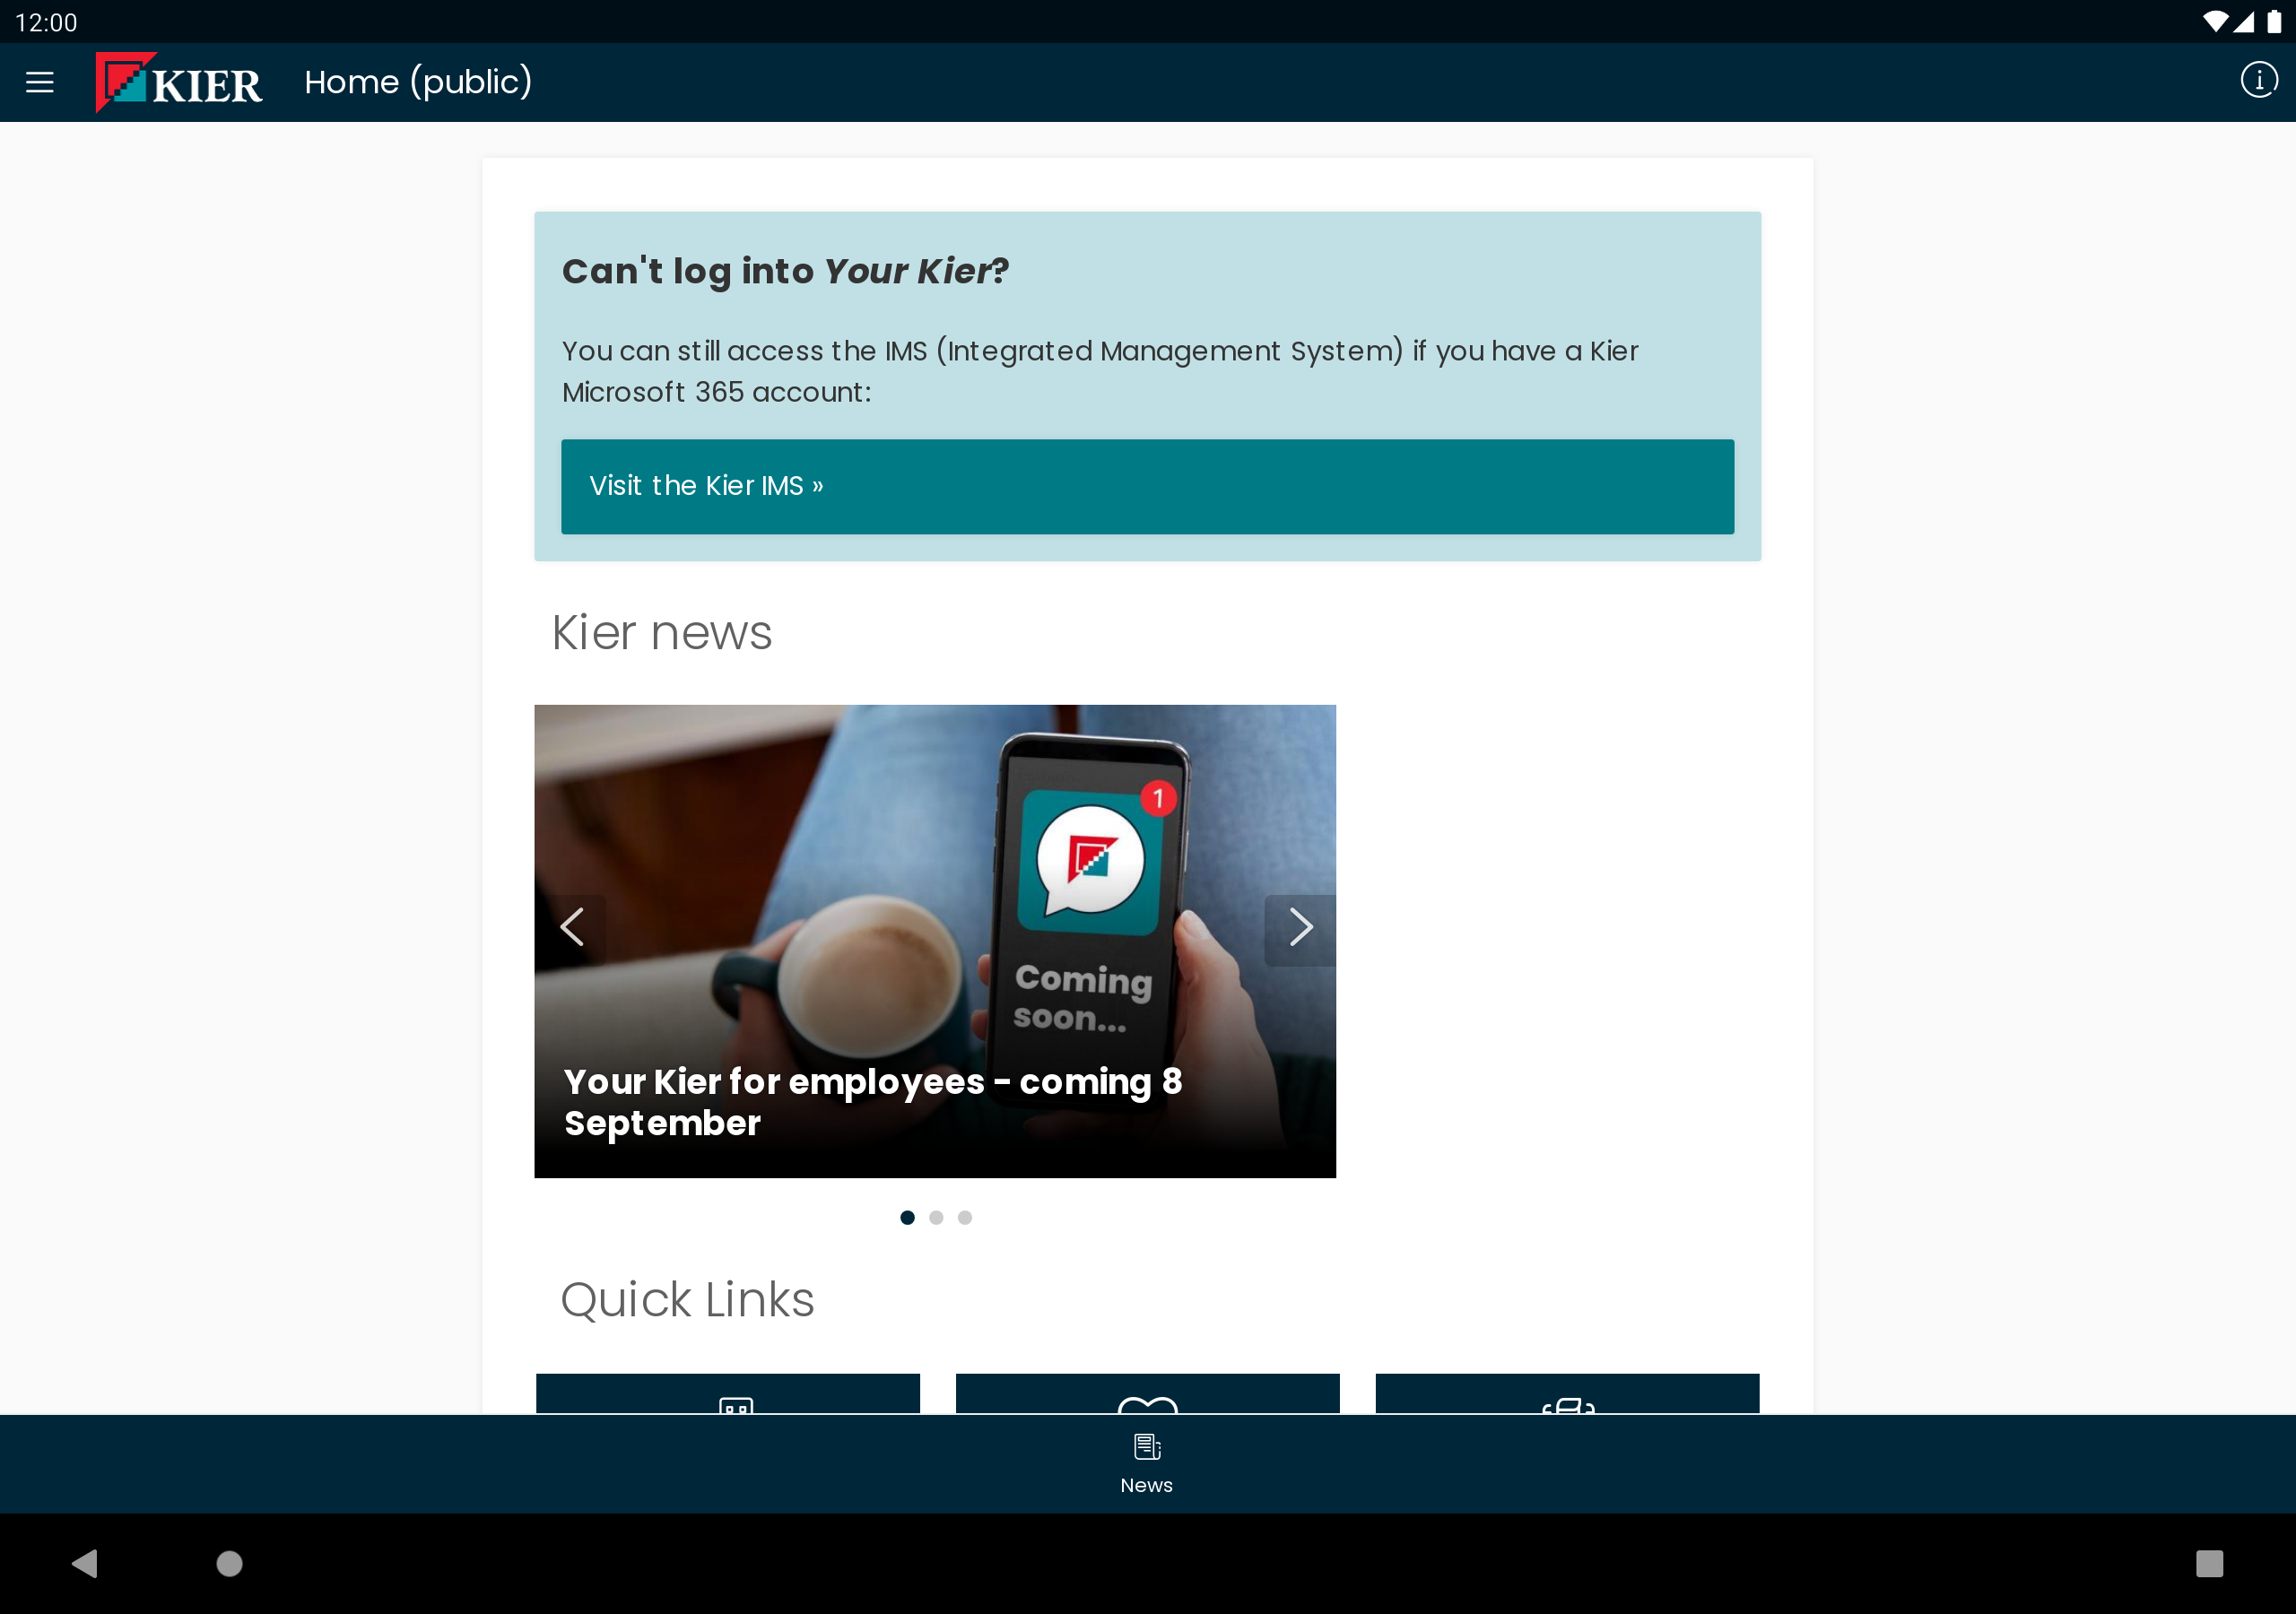Jump to third carousel pagination dot
Image resolution: width=2296 pixels, height=1614 pixels.
click(x=965, y=1217)
